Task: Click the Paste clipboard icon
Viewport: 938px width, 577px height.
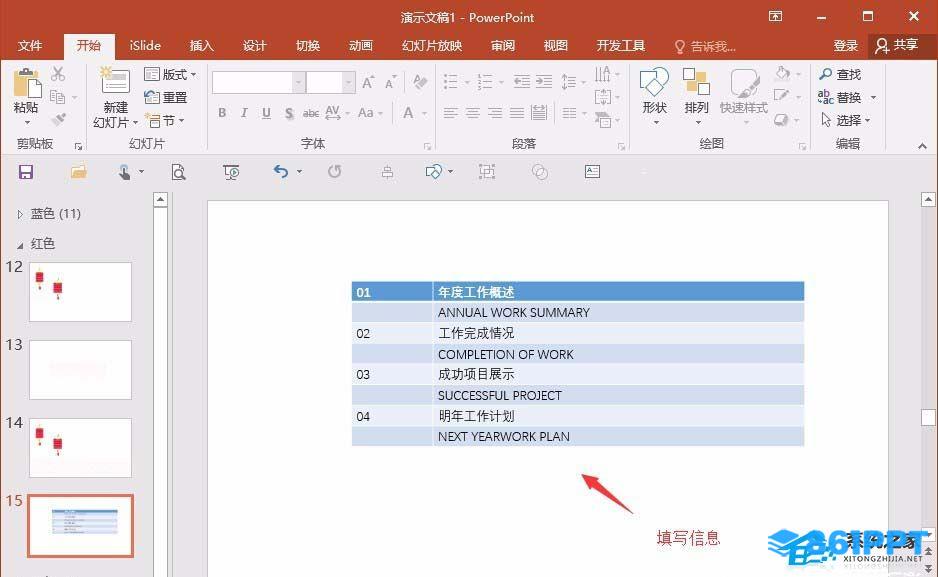Action: (27, 83)
